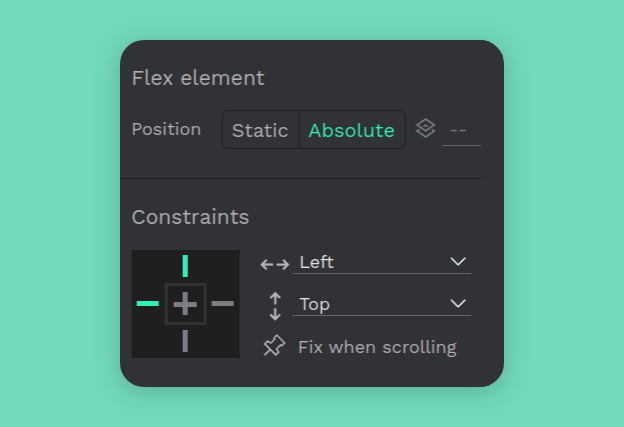Click the z-index layers icon
This screenshot has height=427, width=624.
tap(425, 129)
